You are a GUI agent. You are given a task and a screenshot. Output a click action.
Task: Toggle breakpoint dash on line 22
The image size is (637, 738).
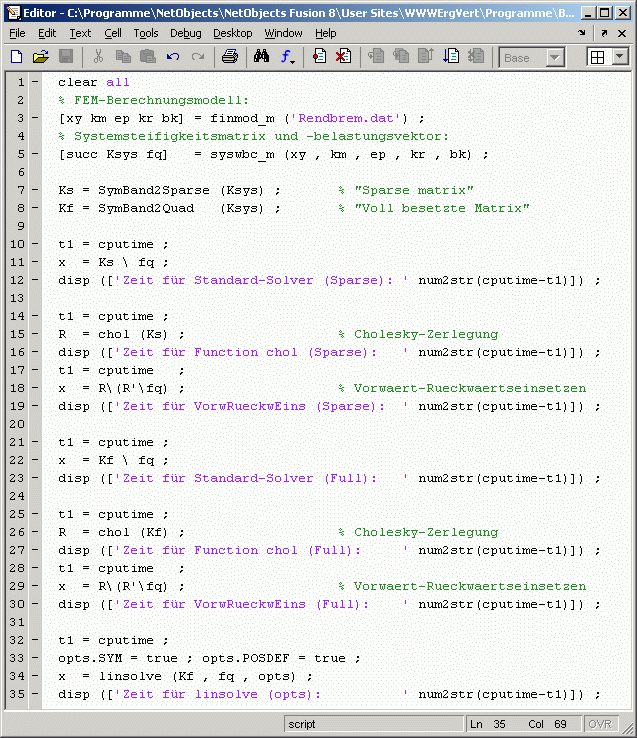[36, 460]
